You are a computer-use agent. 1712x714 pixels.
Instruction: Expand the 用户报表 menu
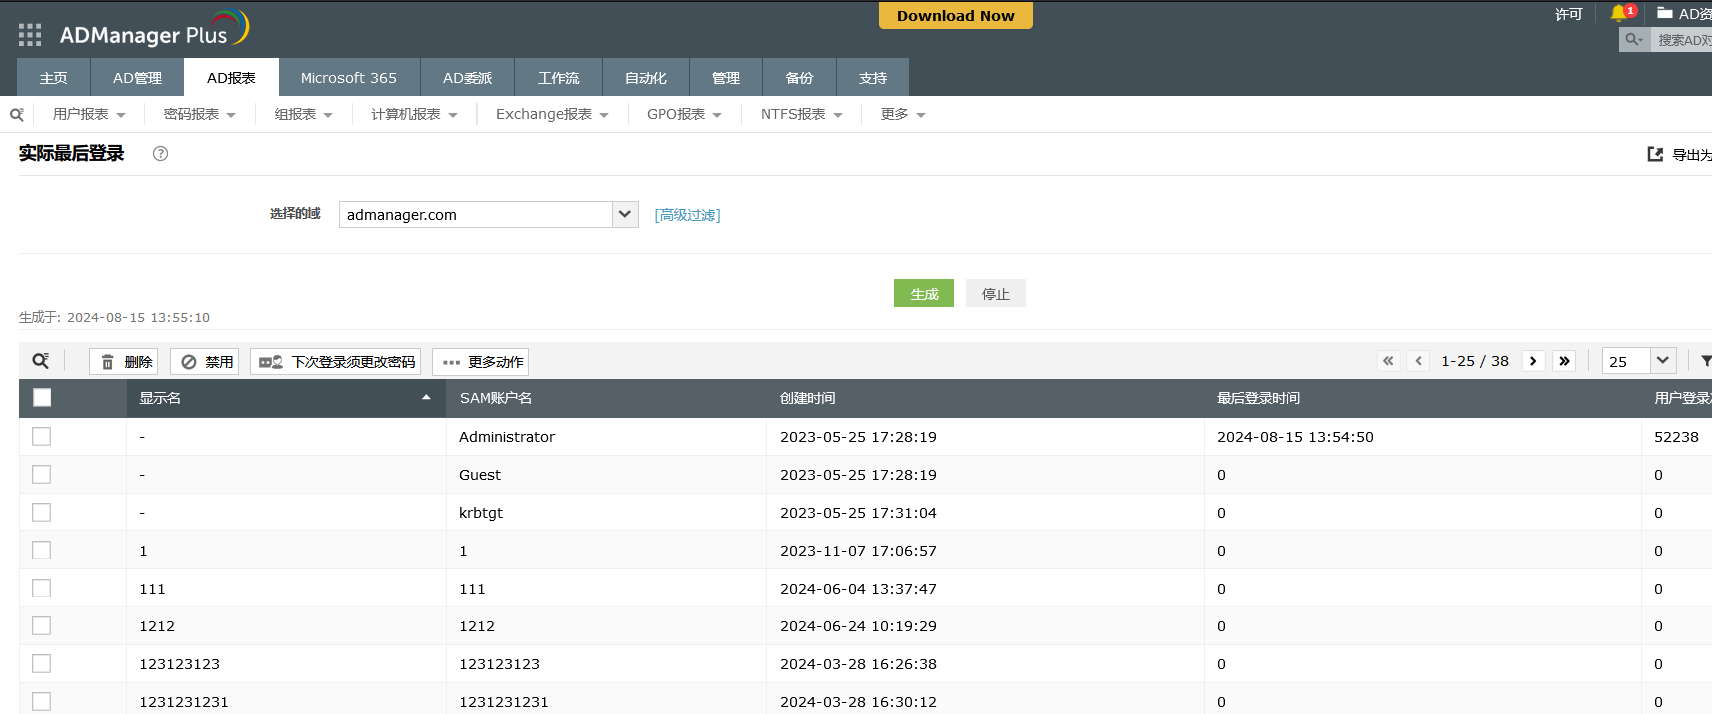click(89, 115)
